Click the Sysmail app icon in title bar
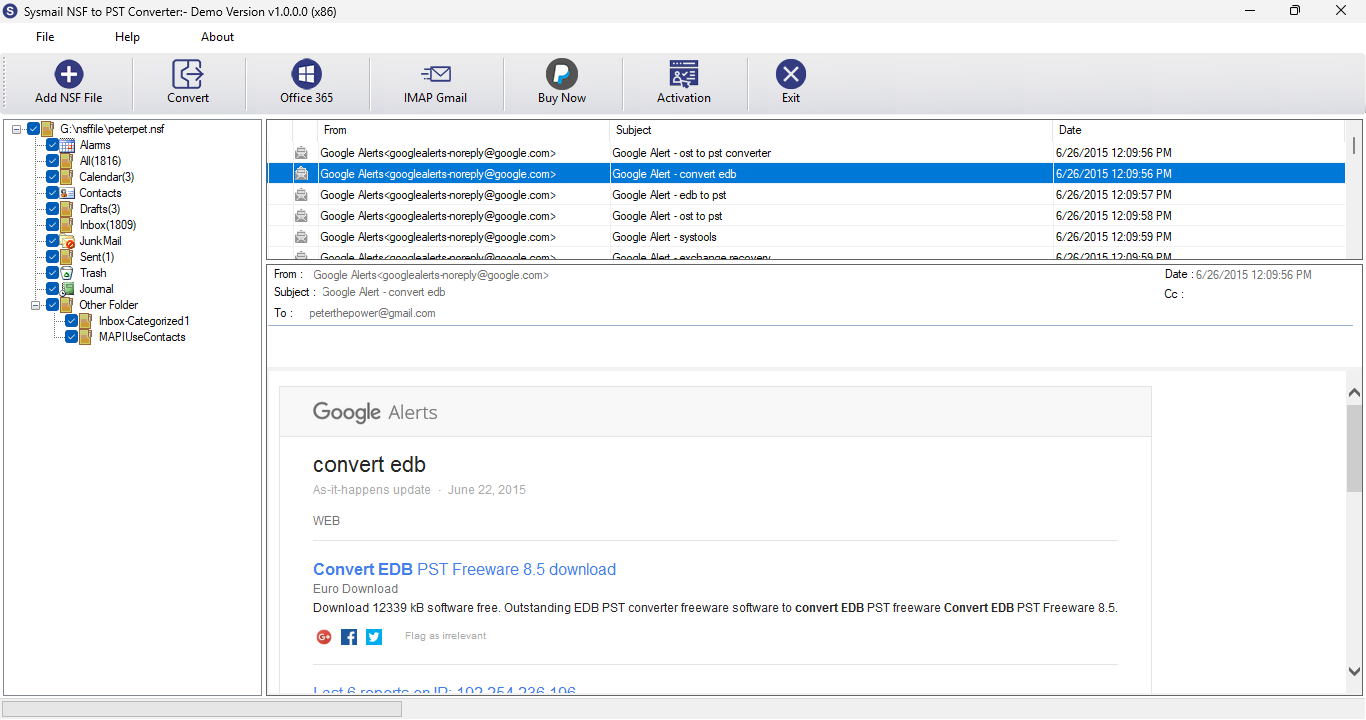The height and width of the screenshot is (720, 1366). tap(10, 10)
